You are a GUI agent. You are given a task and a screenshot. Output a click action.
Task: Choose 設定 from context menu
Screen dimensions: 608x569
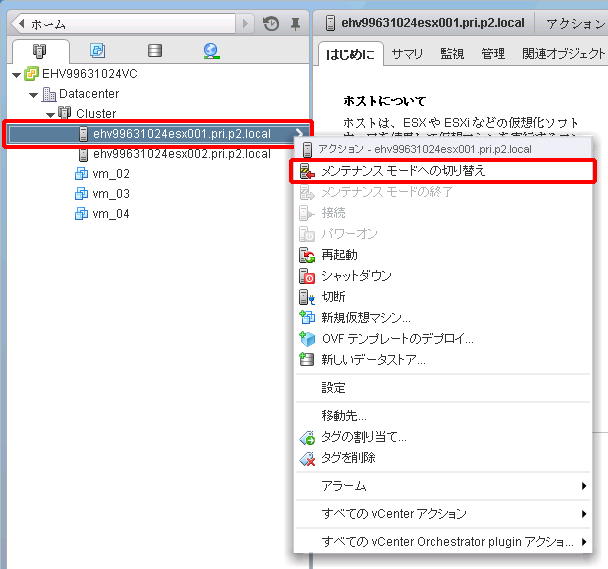(x=333, y=387)
